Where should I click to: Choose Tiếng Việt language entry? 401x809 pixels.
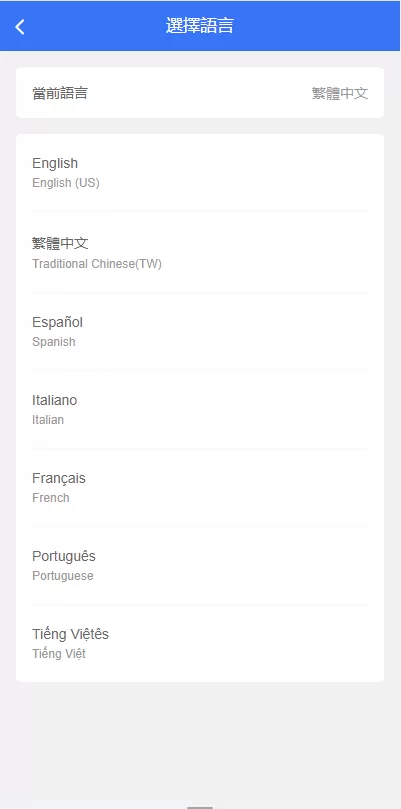[200, 643]
